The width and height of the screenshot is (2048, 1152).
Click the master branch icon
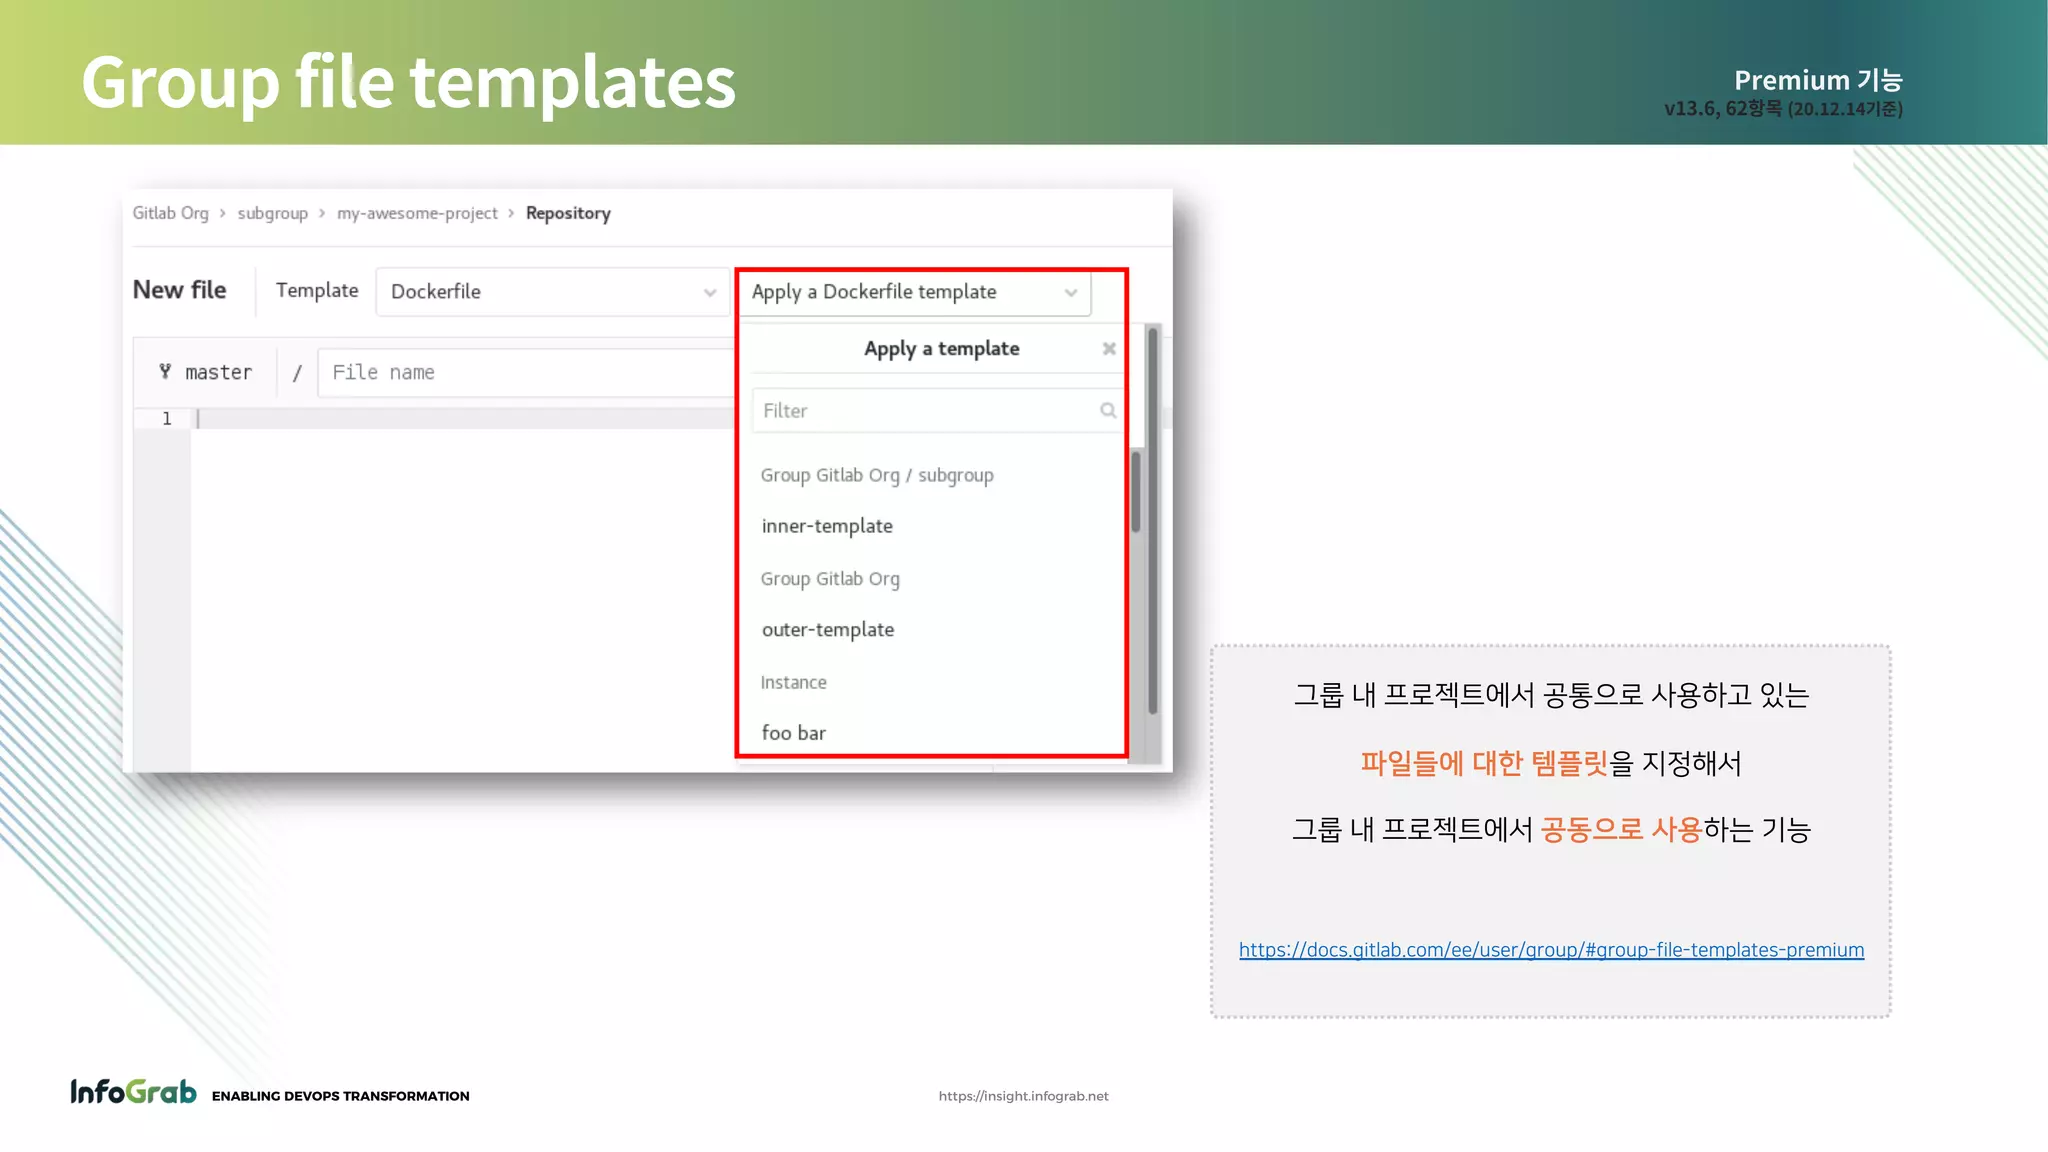coord(165,371)
